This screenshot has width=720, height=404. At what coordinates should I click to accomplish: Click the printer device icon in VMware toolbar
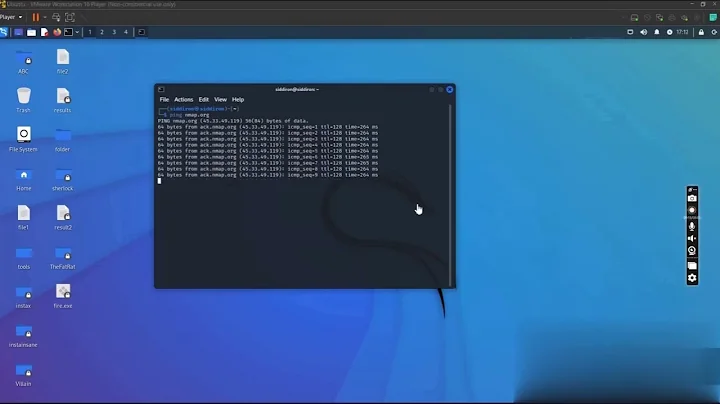click(672, 17)
